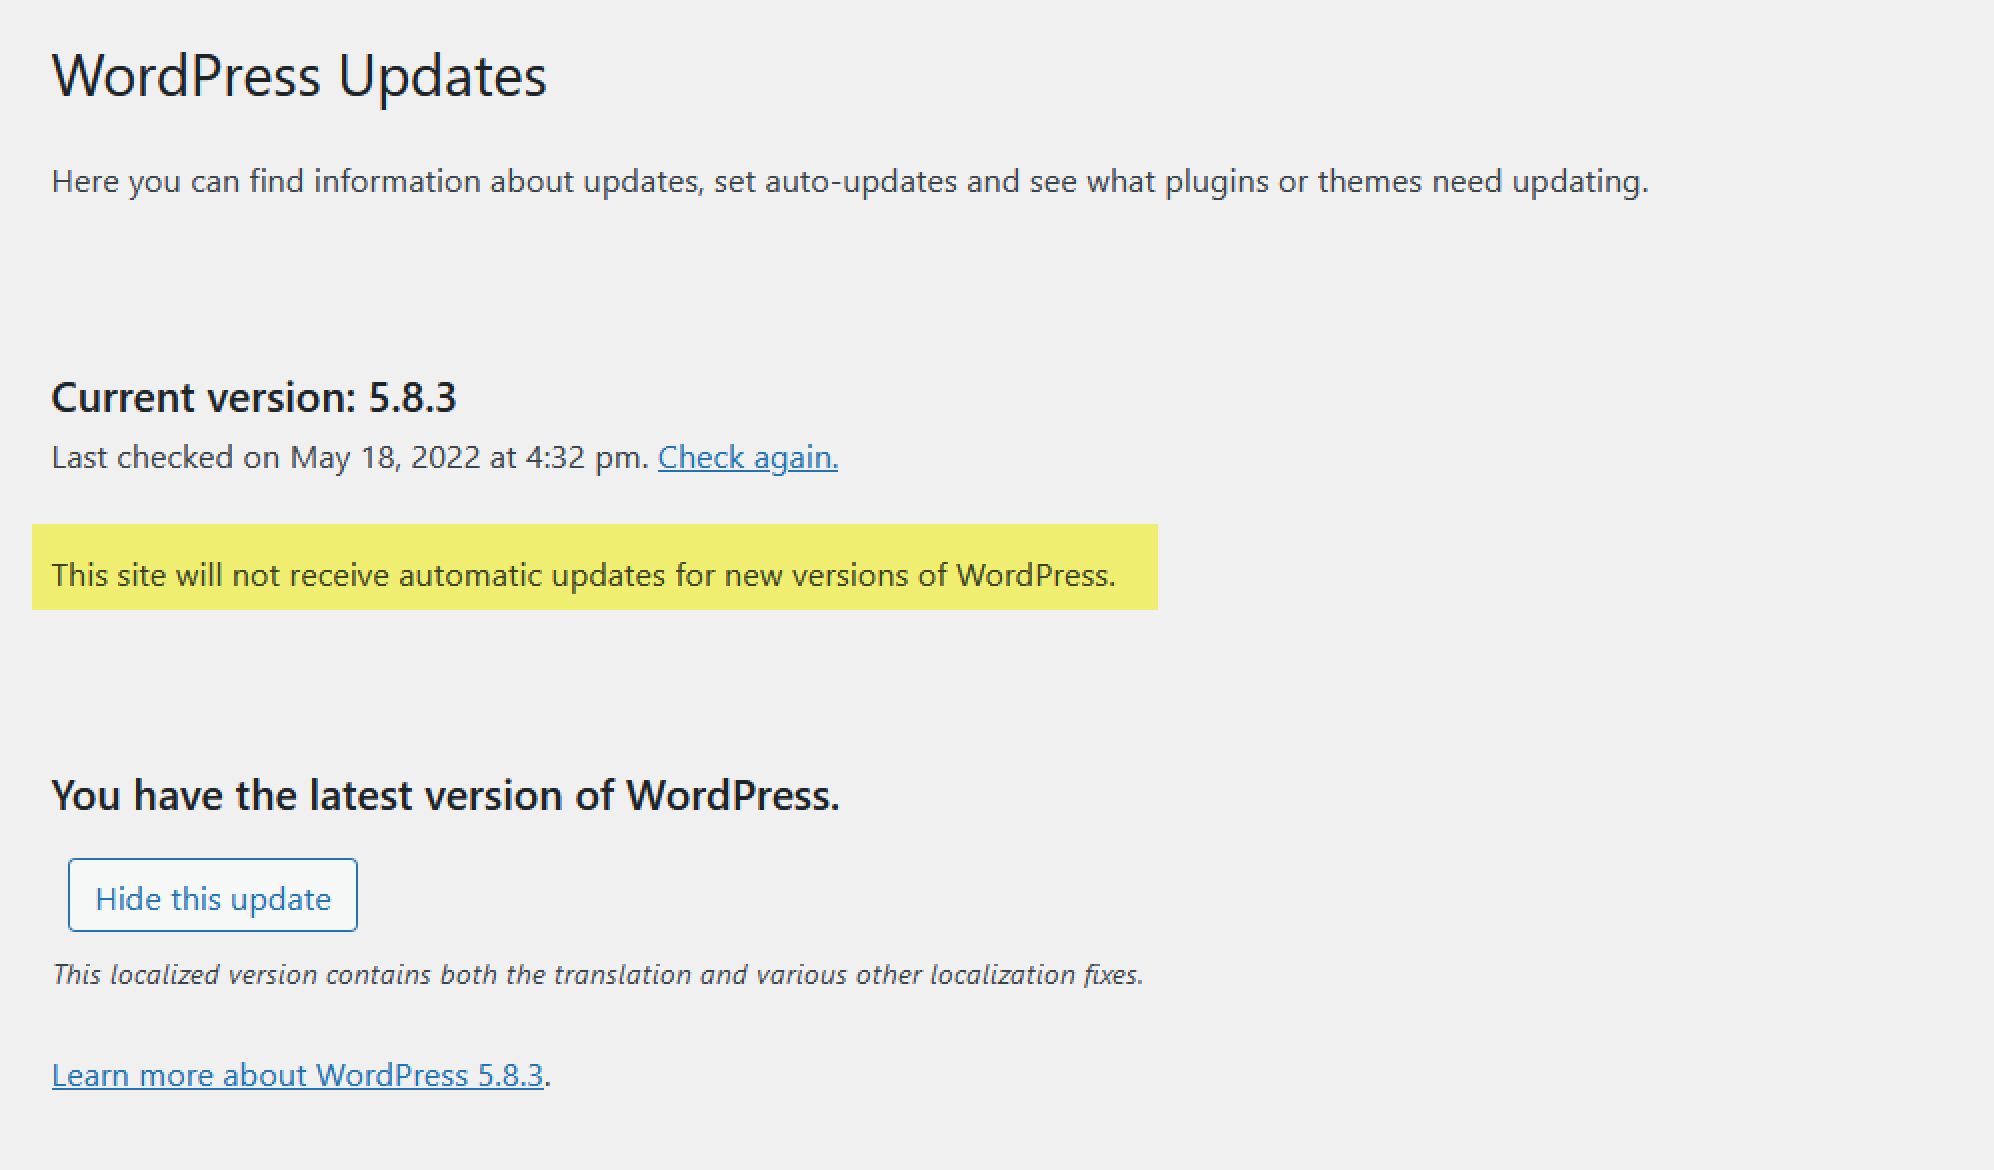Open Learn more about WordPress 5.8.3 link
The width and height of the screenshot is (1994, 1170).
(x=298, y=1074)
